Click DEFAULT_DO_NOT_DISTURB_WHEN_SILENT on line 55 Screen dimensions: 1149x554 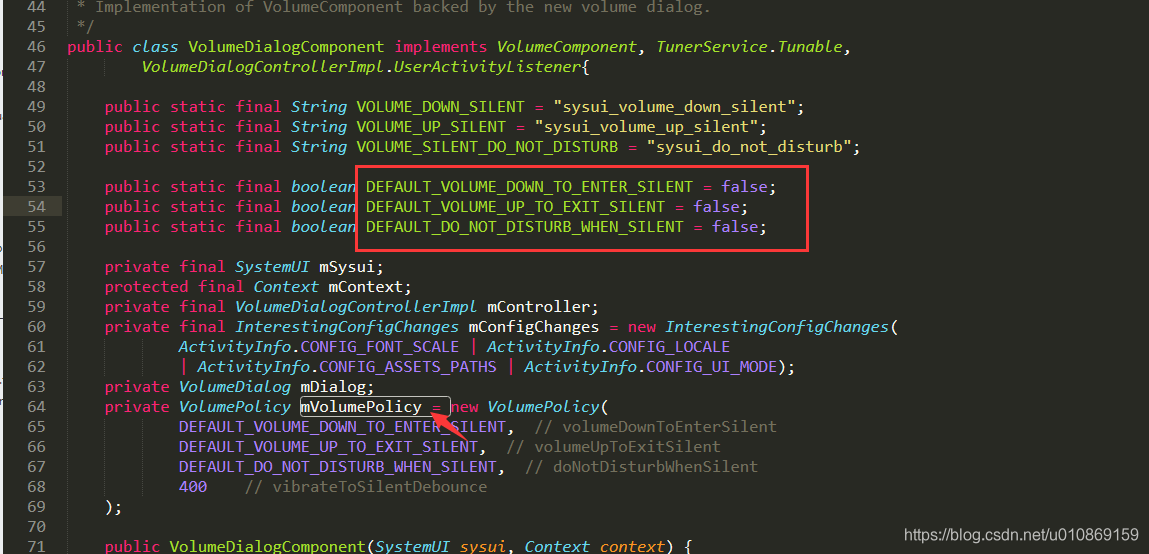pyautogui.click(x=525, y=227)
